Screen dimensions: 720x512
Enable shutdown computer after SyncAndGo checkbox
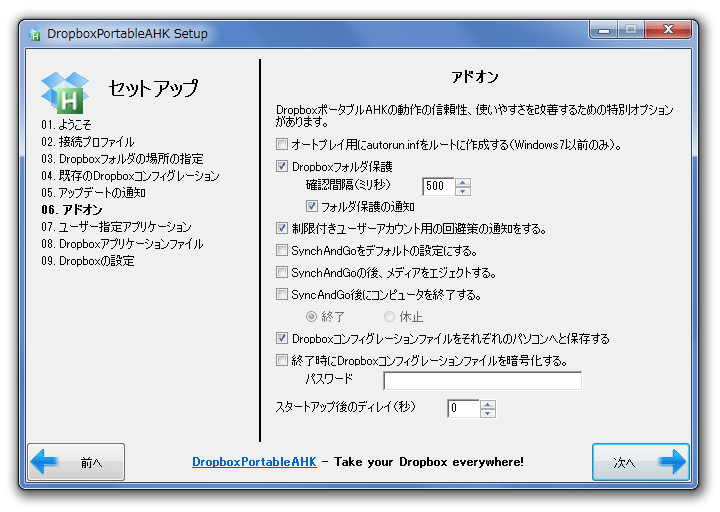281,294
